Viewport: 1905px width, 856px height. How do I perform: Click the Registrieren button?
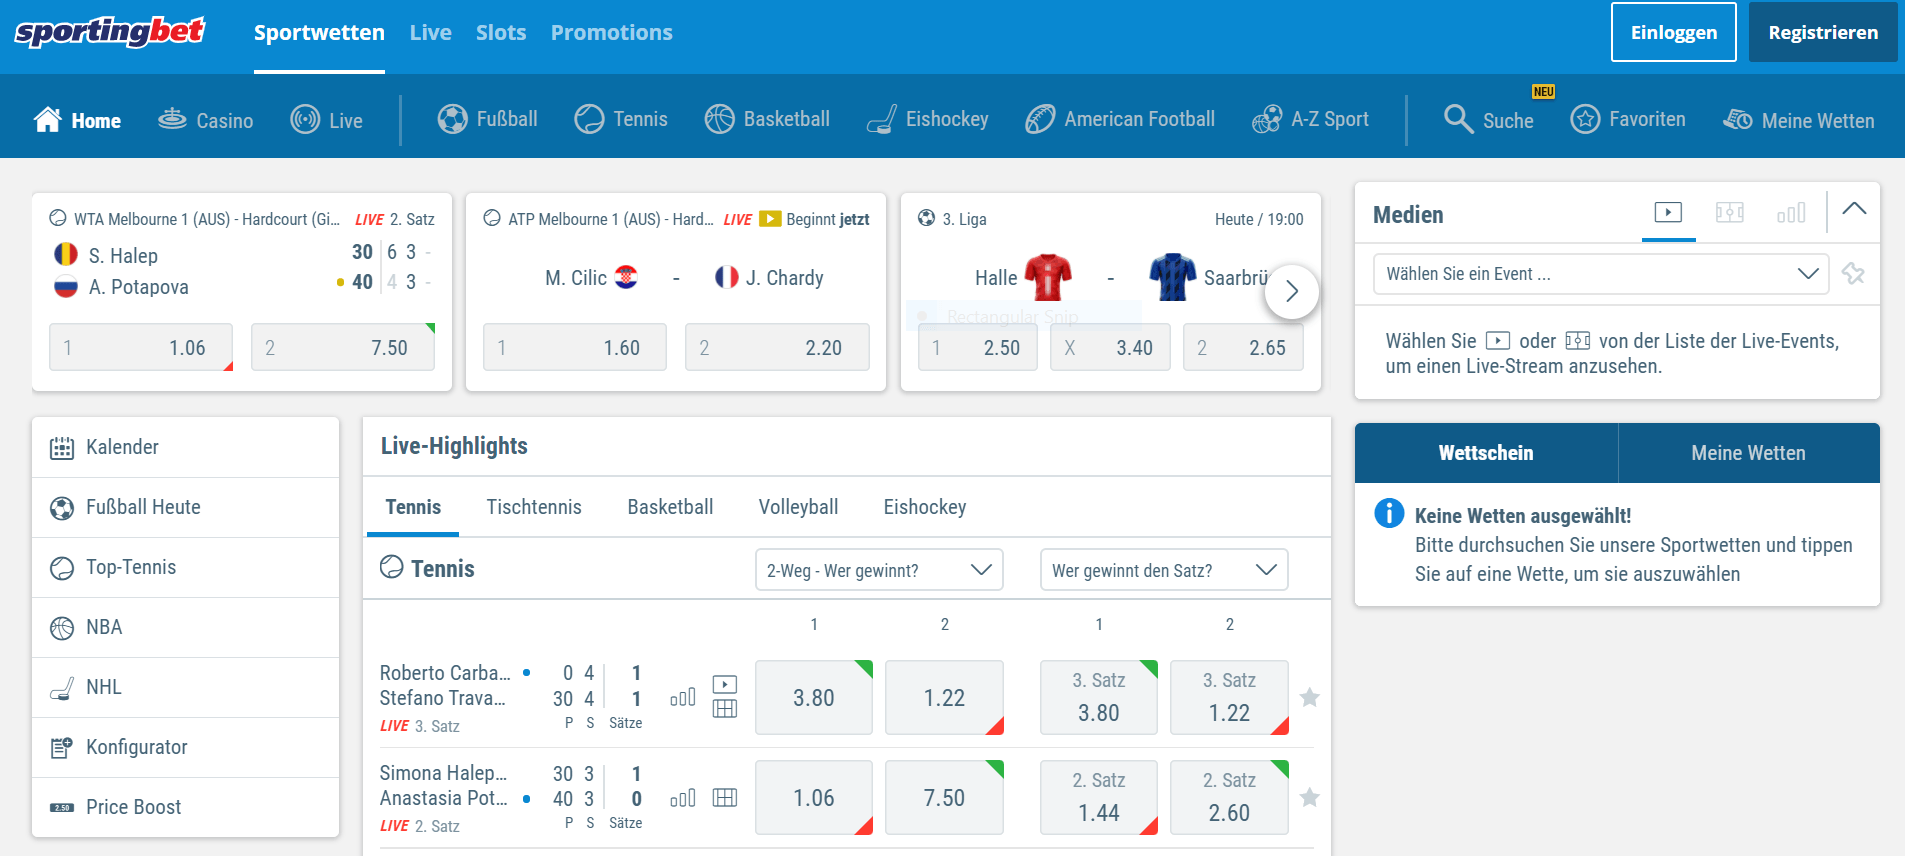tap(1823, 32)
